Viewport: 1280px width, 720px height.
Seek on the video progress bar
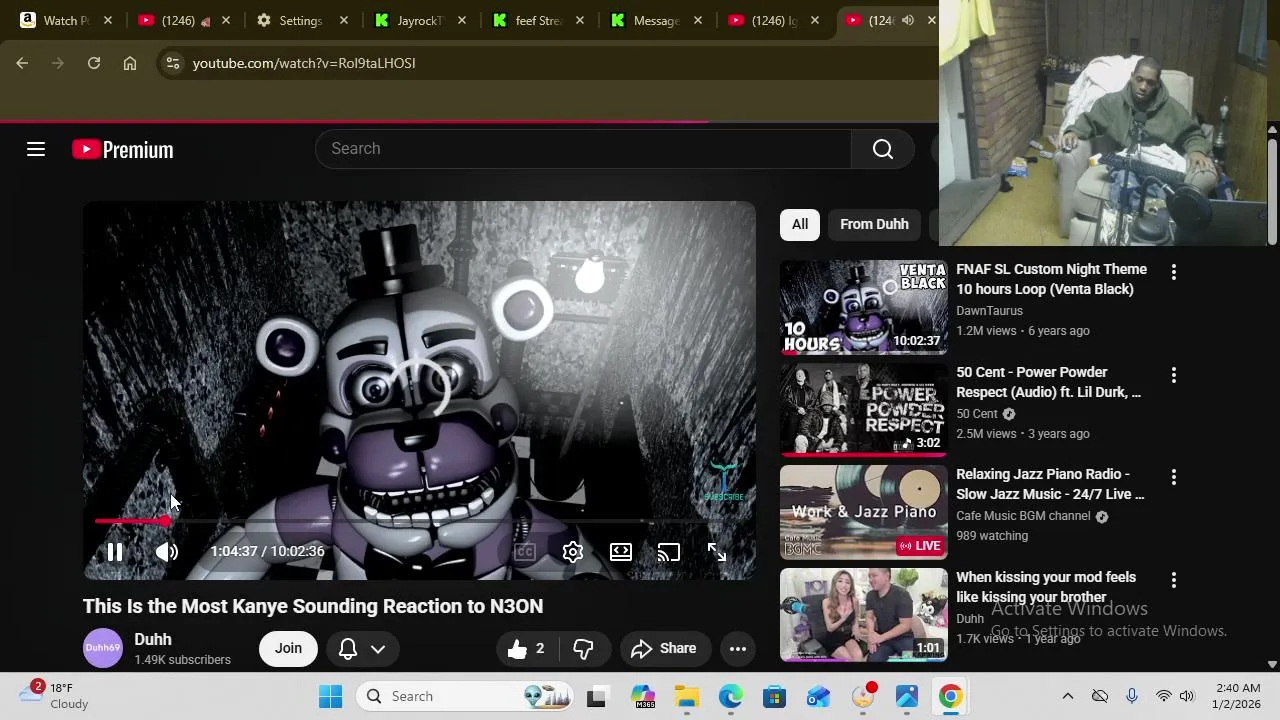pos(420,521)
